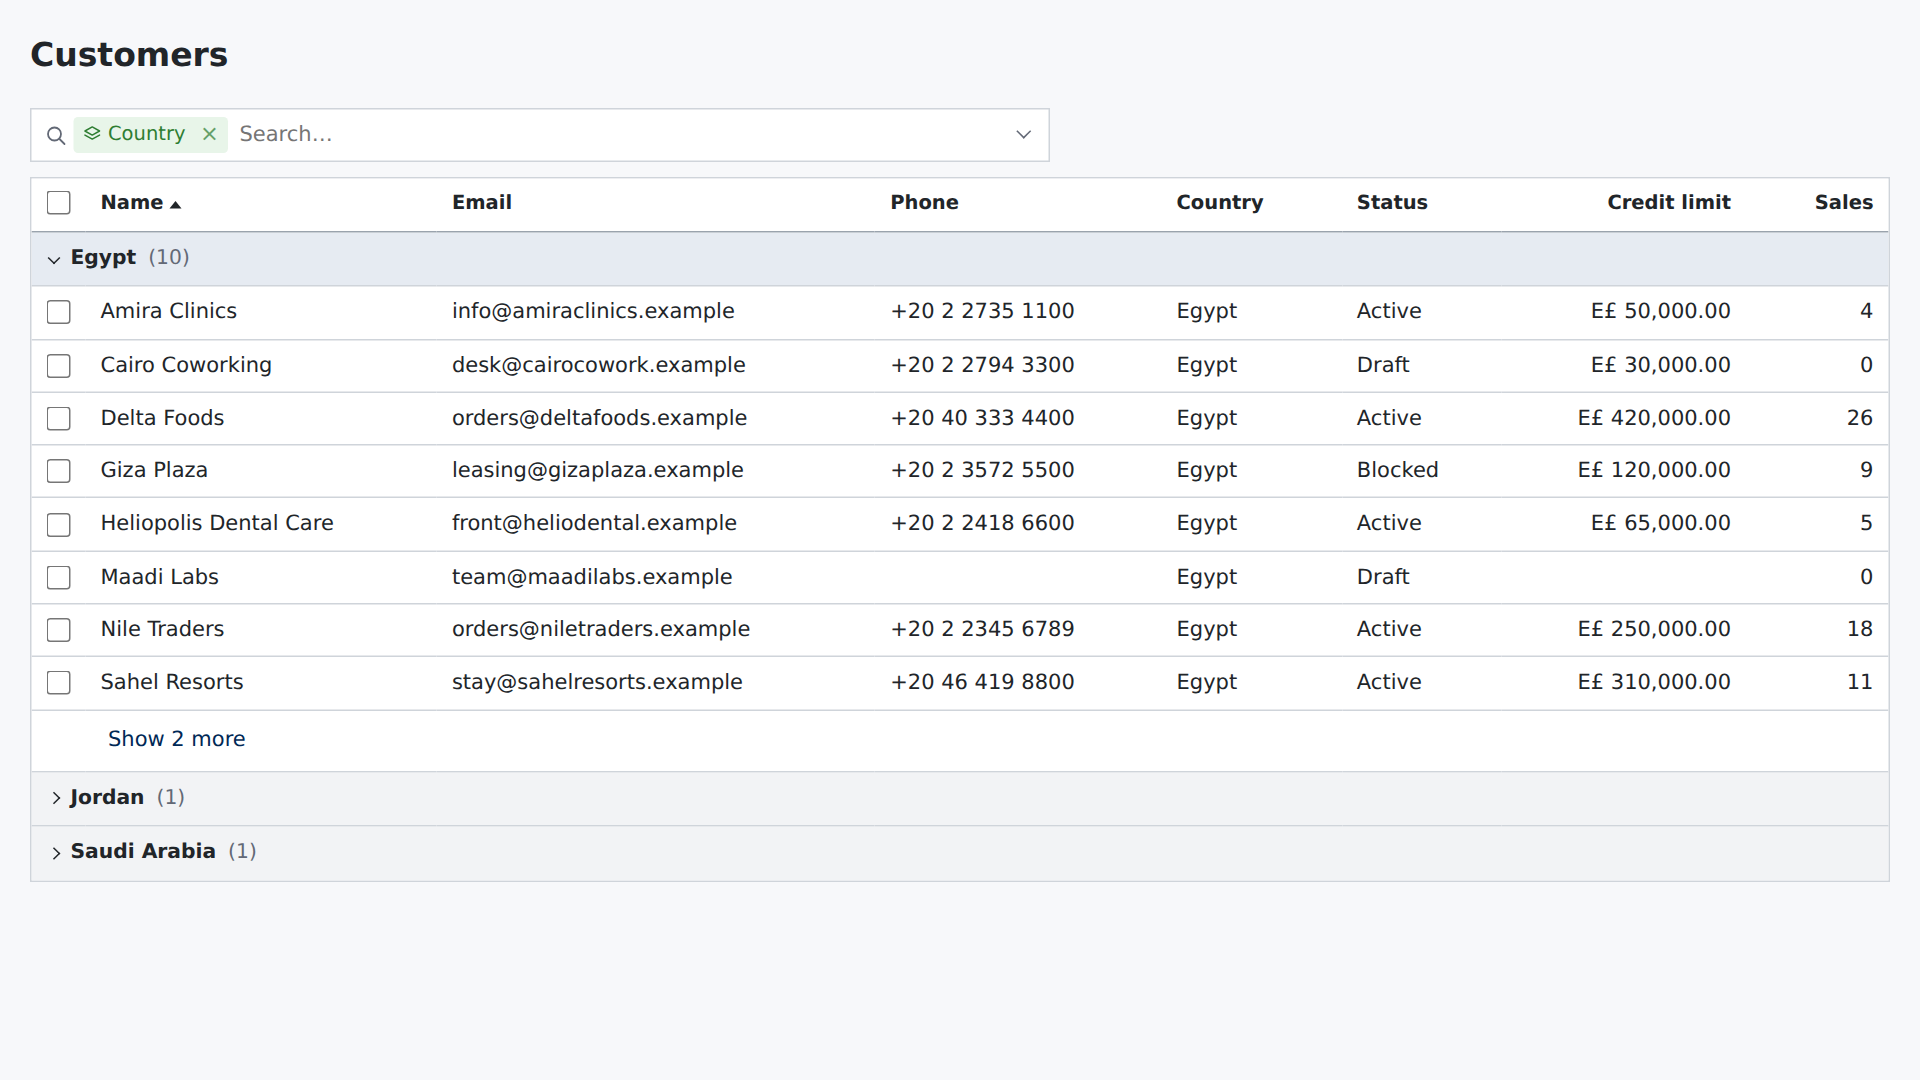This screenshot has width=1920, height=1080.
Task: Remove the Country group filter chip
Action: click(x=209, y=134)
